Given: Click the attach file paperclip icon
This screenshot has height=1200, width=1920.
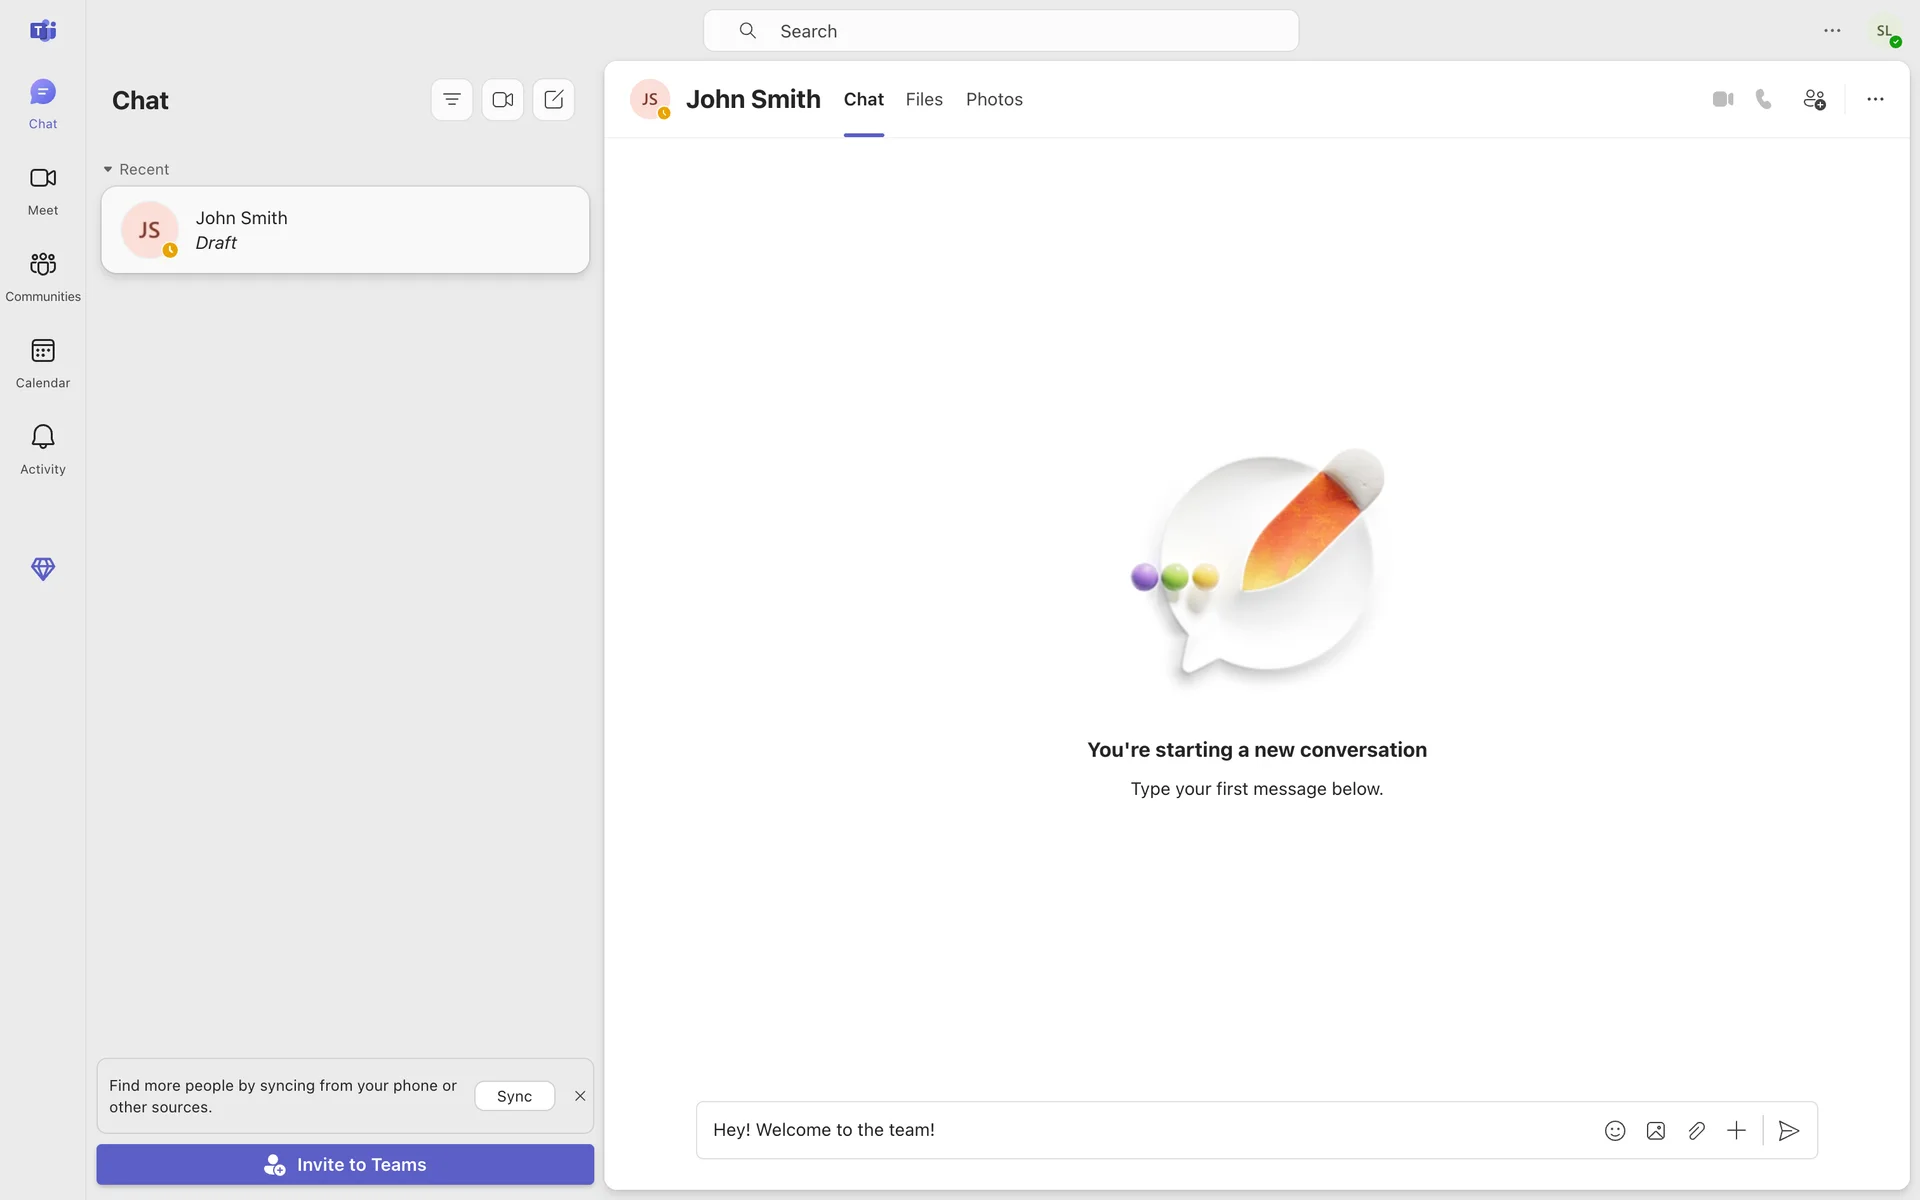Looking at the screenshot, I should (1696, 1130).
